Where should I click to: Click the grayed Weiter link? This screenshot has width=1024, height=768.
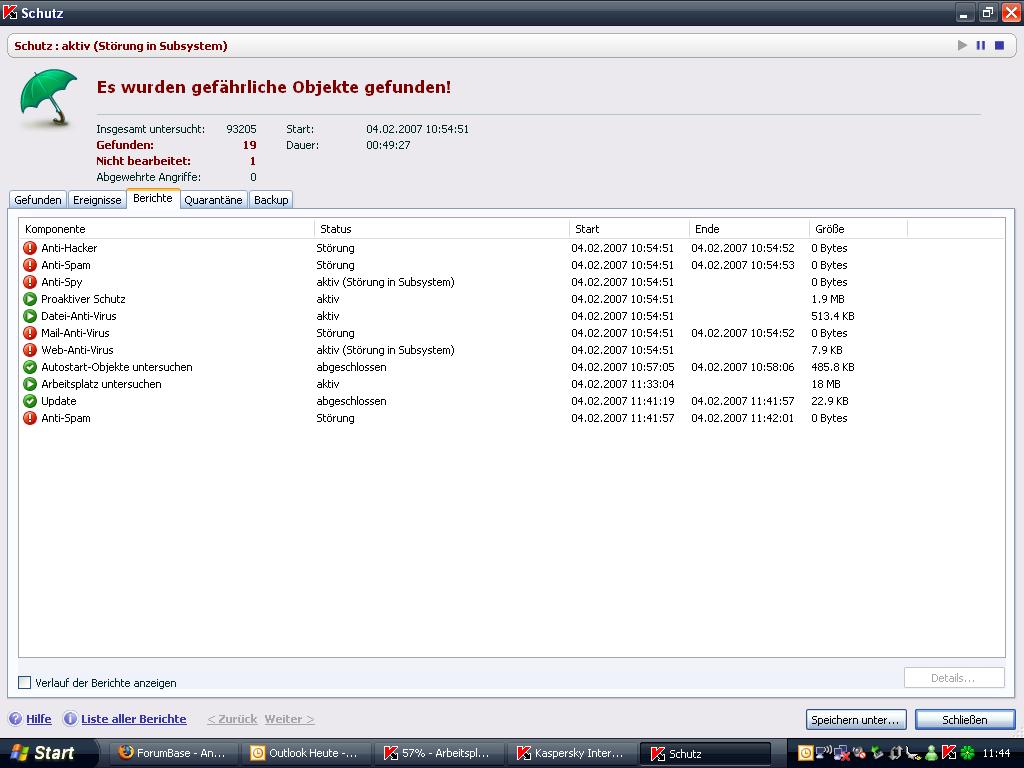(x=289, y=719)
